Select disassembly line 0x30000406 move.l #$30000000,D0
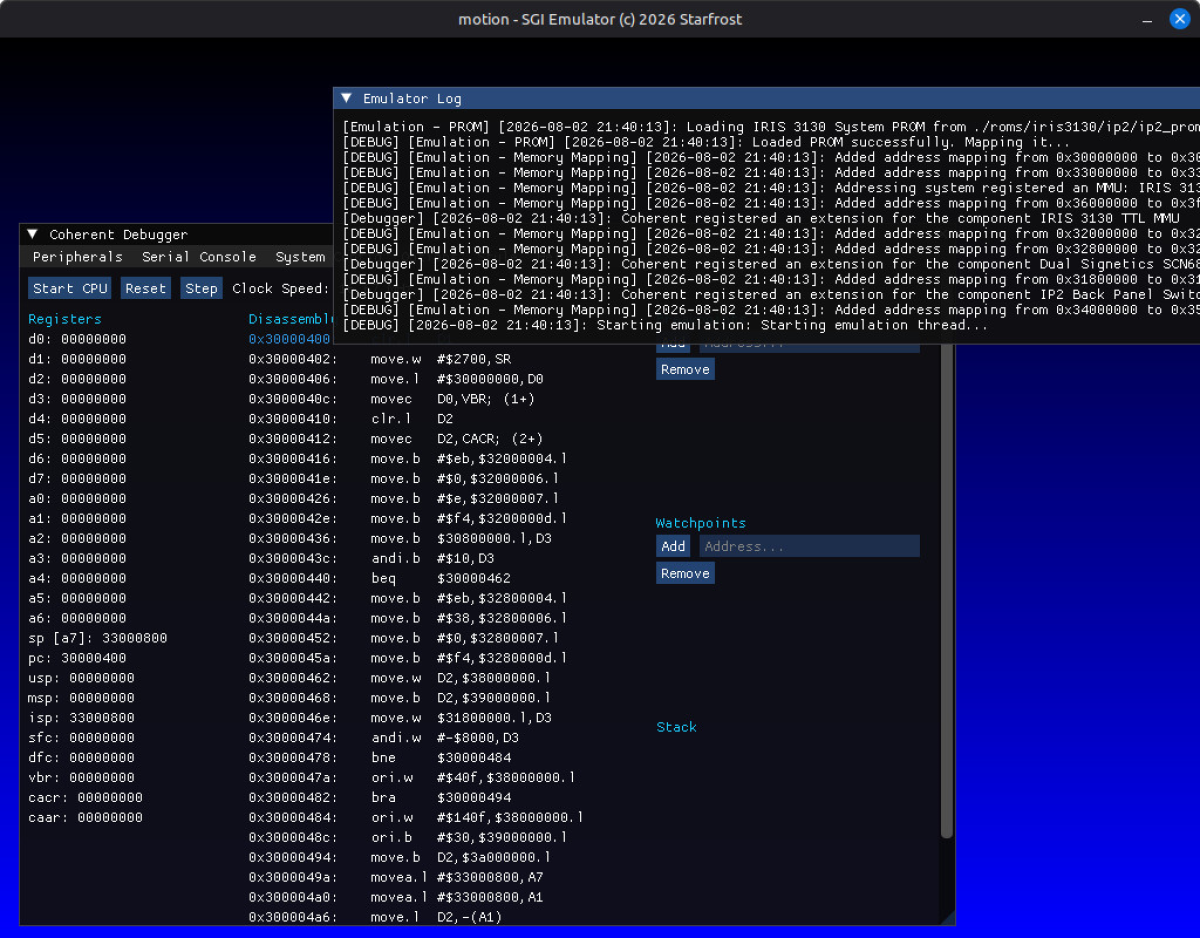This screenshot has height=938, width=1200. [396, 379]
